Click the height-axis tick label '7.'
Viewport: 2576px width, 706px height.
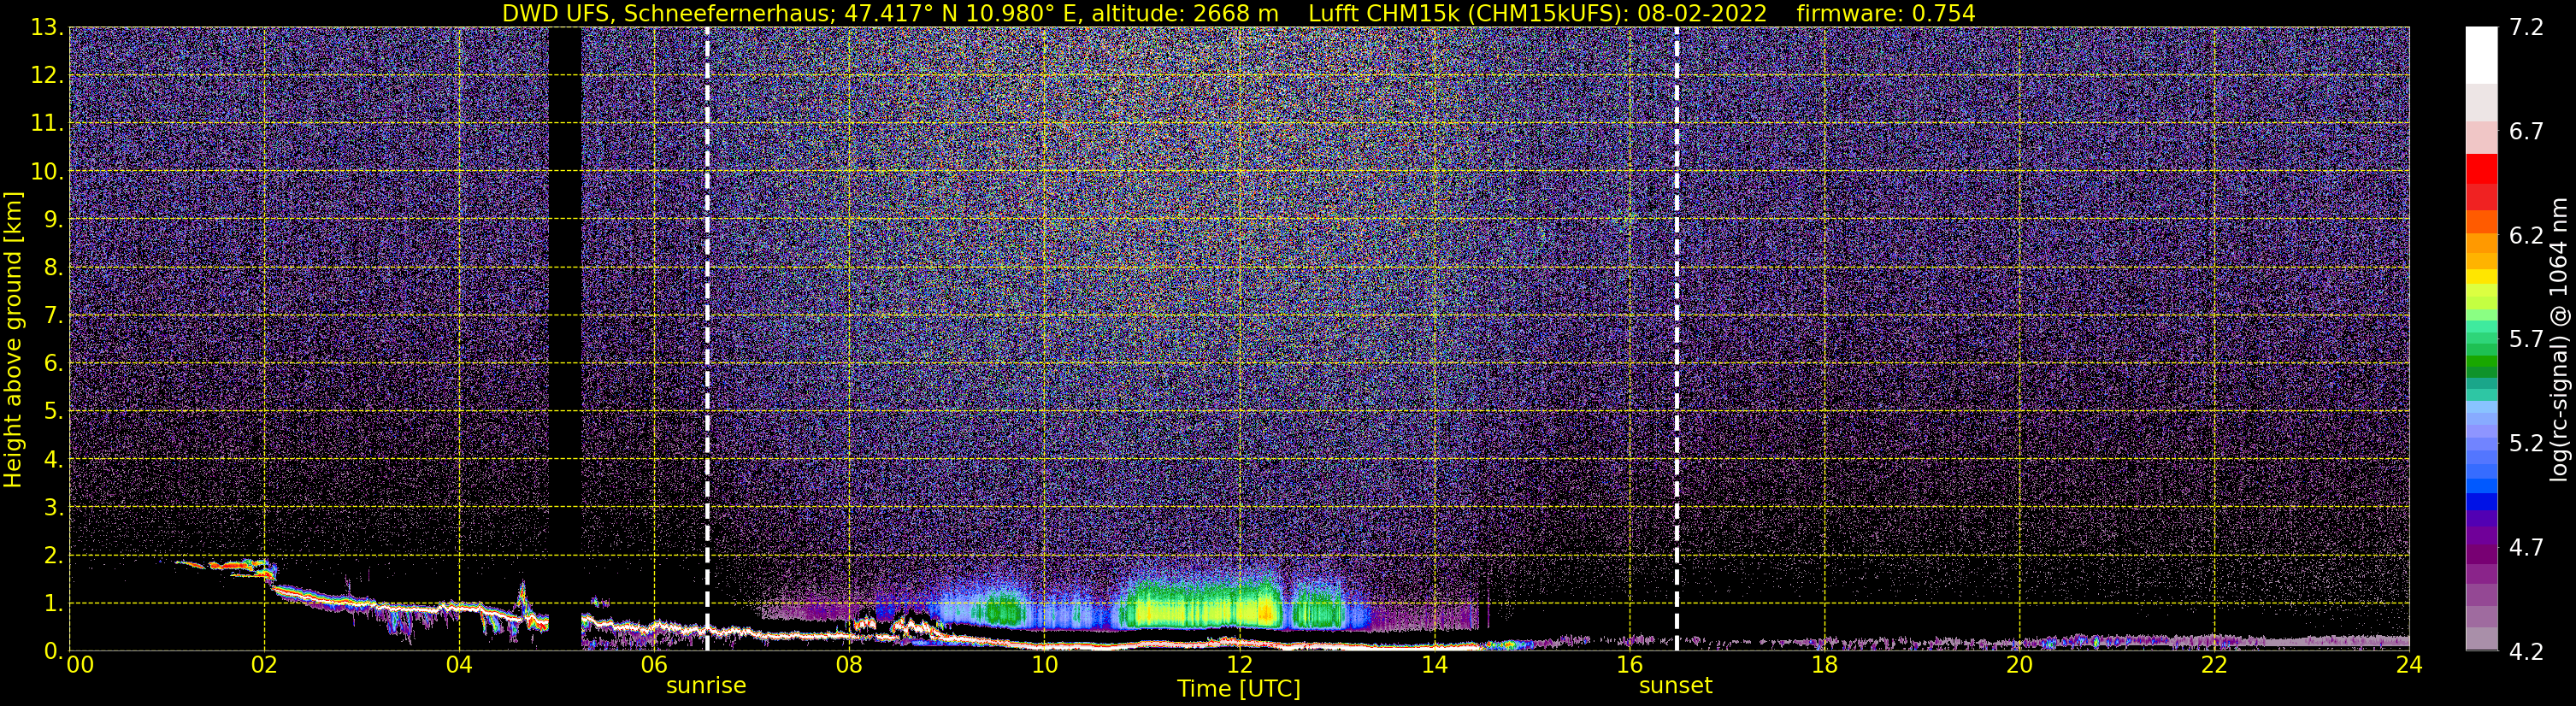click(54, 316)
